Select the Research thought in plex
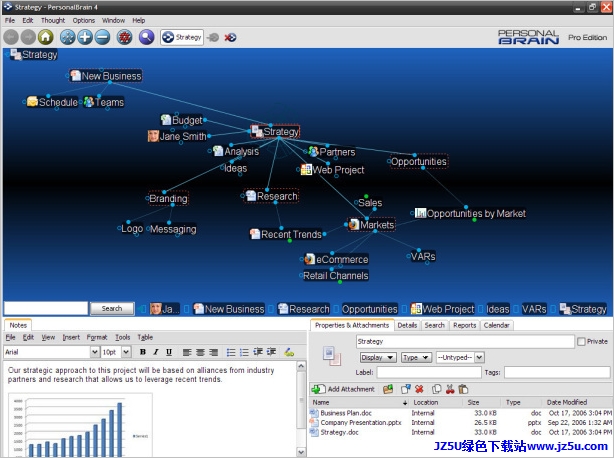 [272, 196]
